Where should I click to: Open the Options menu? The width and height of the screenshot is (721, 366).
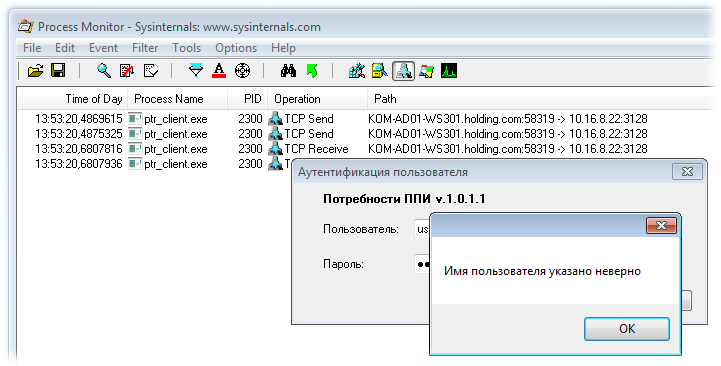[x=236, y=48]
